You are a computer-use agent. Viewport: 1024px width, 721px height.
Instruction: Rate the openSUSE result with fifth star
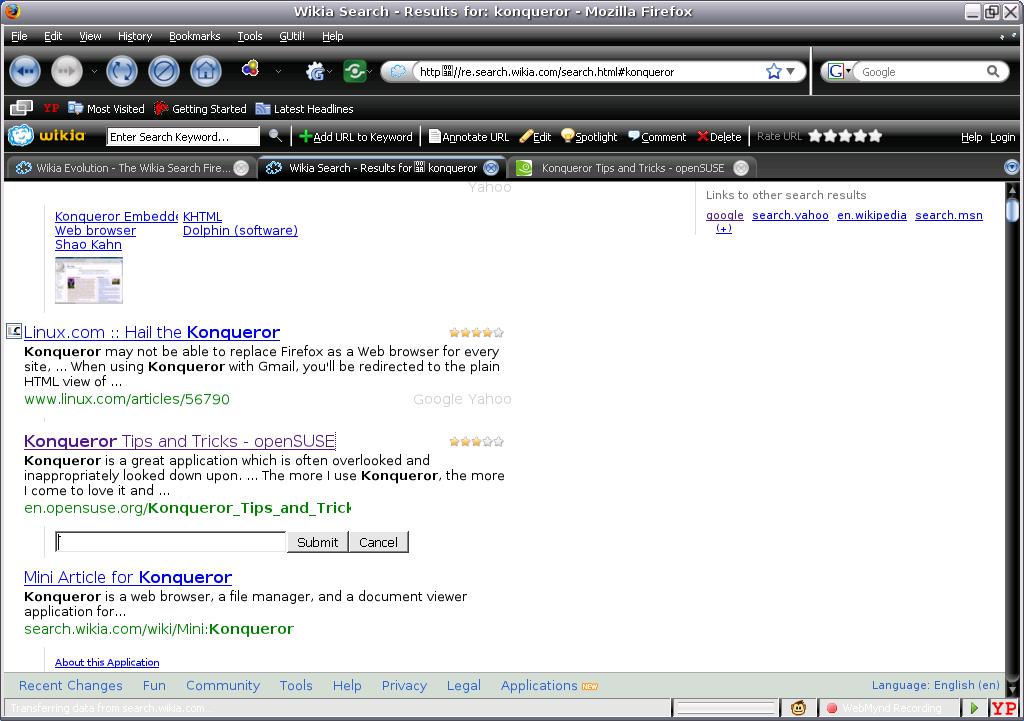499,441
